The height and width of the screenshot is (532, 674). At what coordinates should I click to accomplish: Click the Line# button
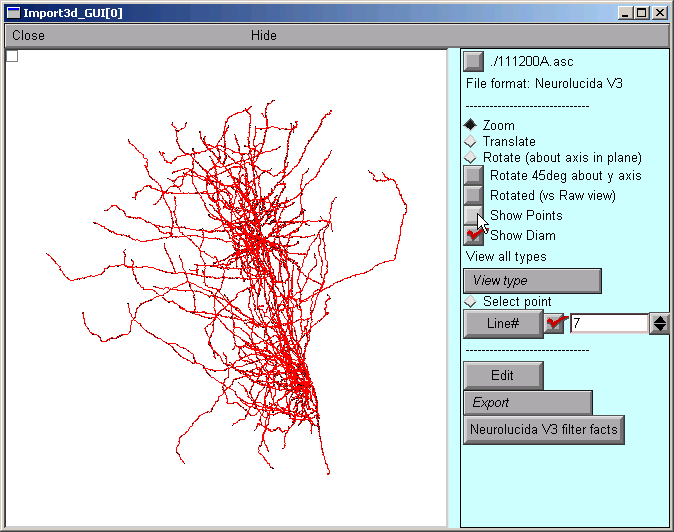pos(502,324)
